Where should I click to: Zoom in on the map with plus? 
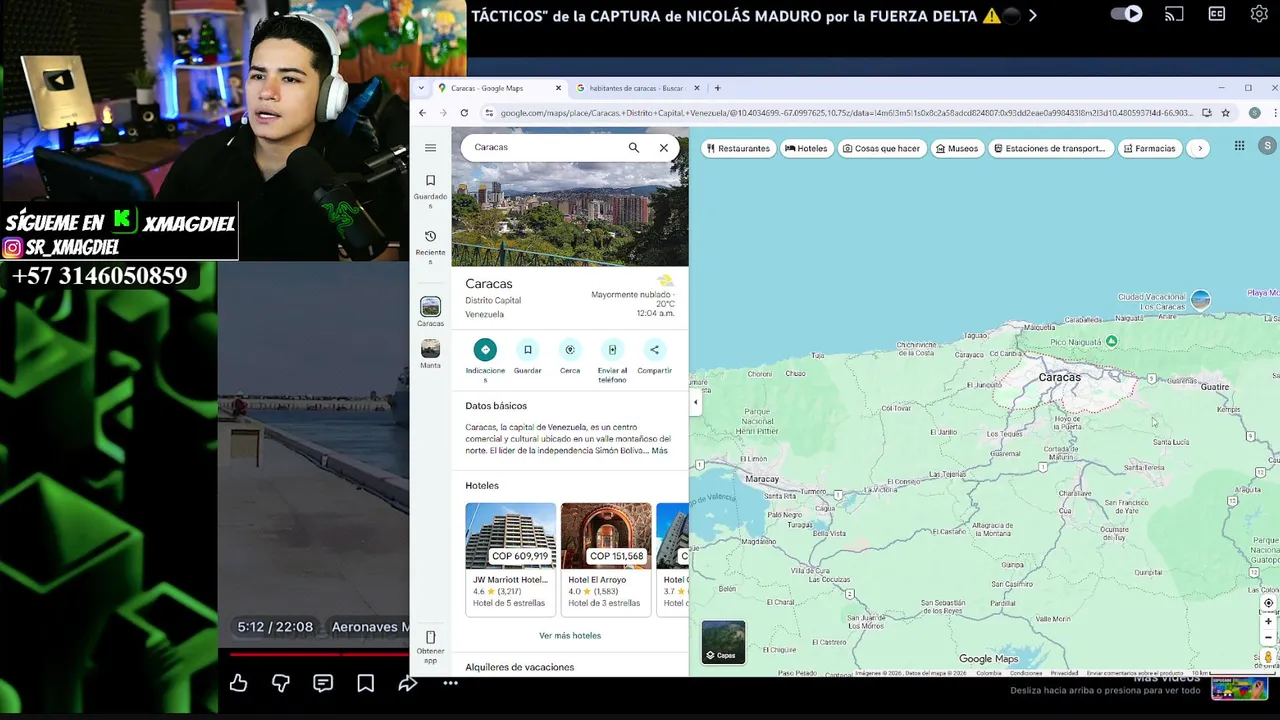1268,621
